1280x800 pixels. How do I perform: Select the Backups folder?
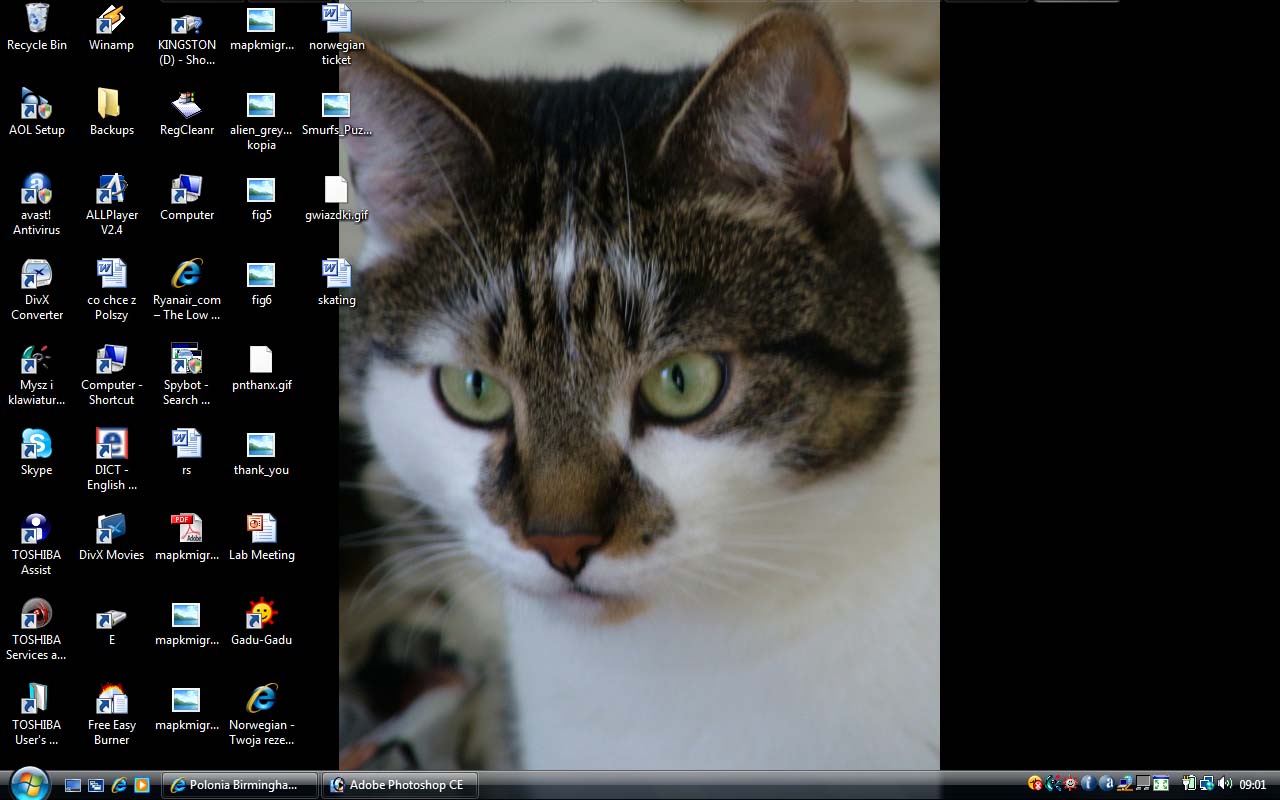click(x=111, y=105)
